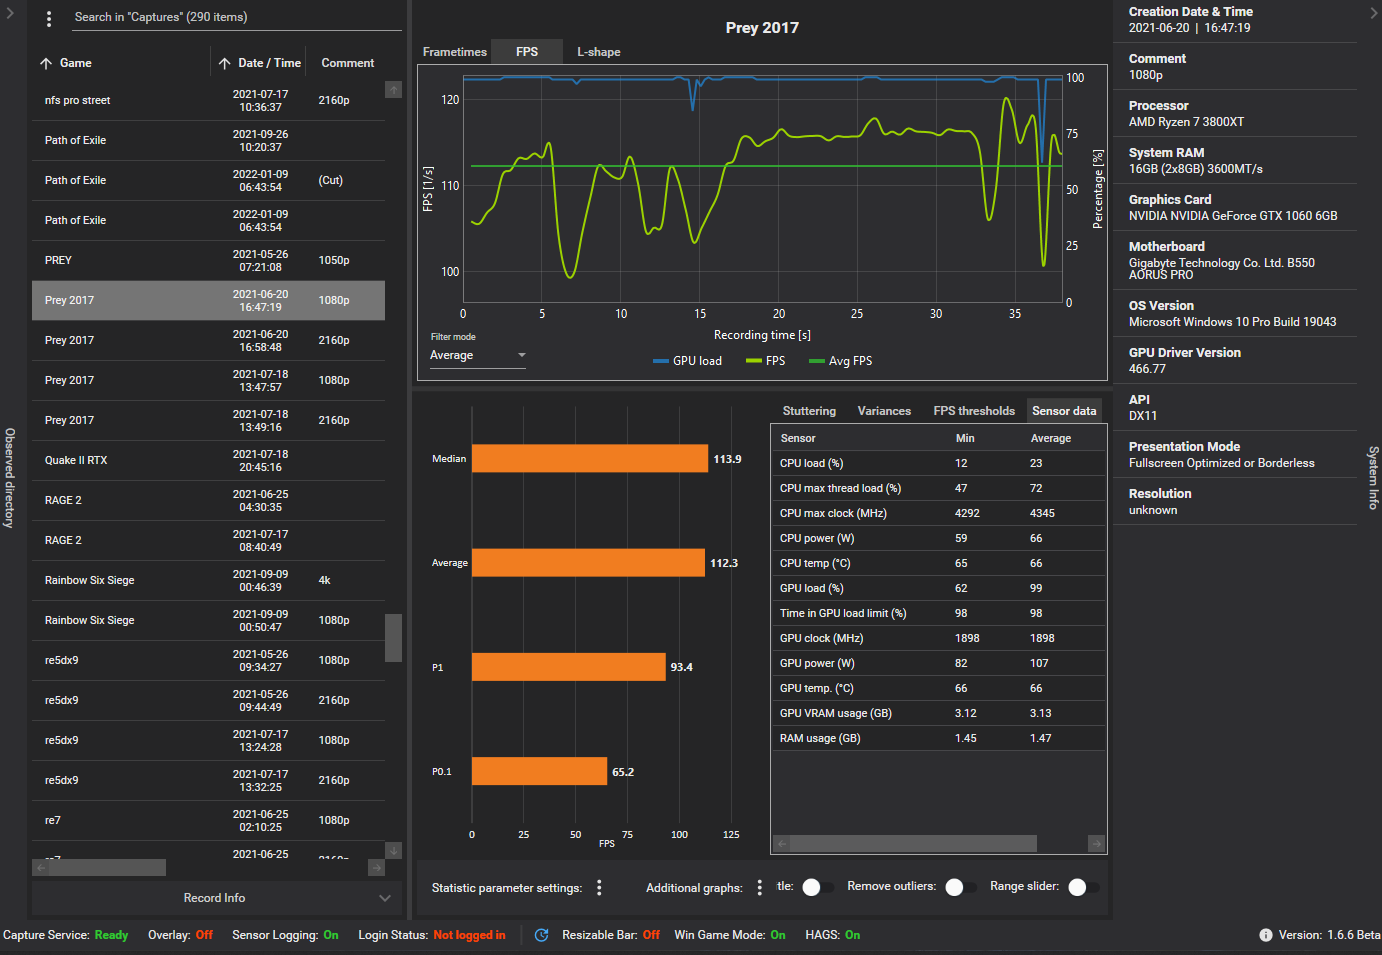Select re5dx9 capture at 13:32:25
The width and height of the screenshot is (1382, 955).
tap(208, 781)
